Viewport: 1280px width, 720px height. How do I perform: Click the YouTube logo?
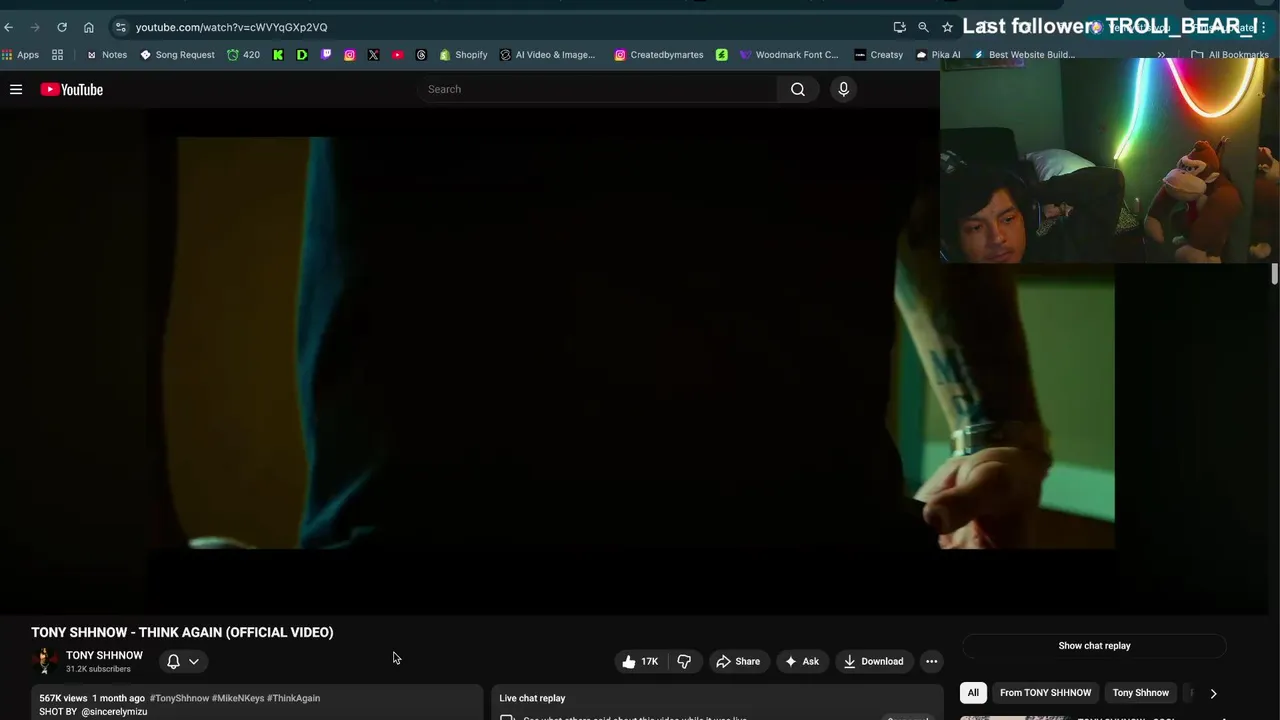point(72,89)
